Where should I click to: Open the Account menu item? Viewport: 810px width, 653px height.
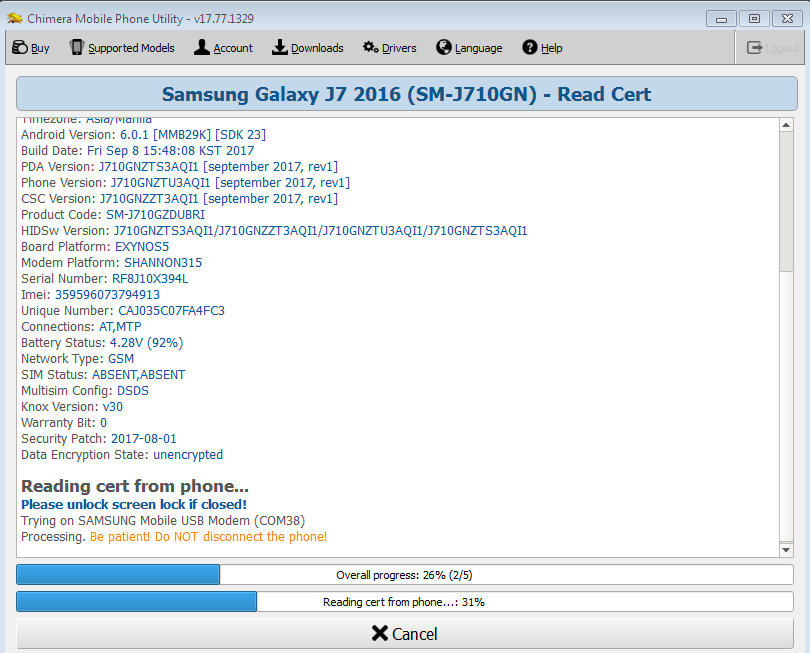click(x=223, y=48)
